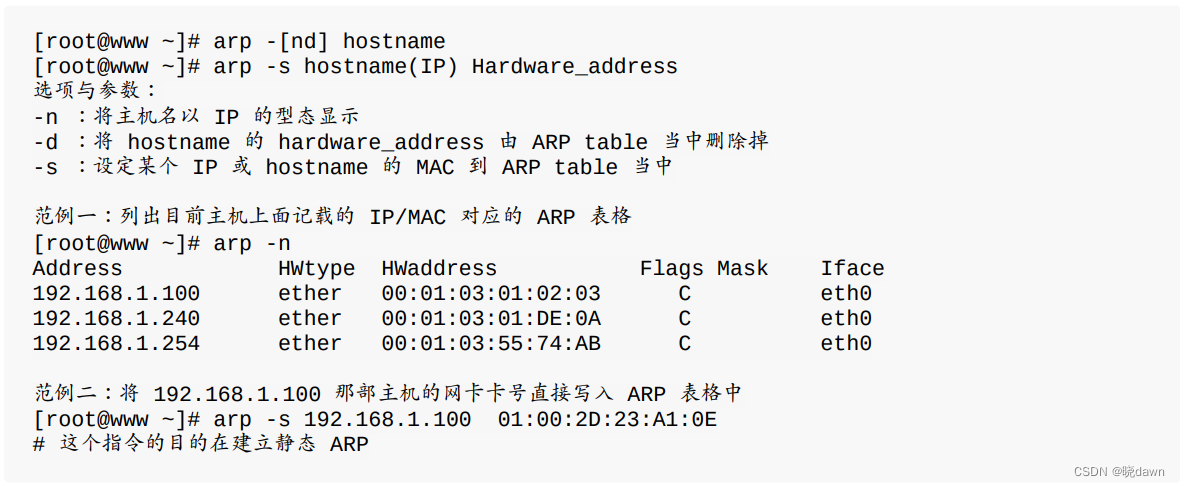Click the Flags Mask column header
Image resolution: width=1180 pixels, height=487 pixels.
[704, 269]
